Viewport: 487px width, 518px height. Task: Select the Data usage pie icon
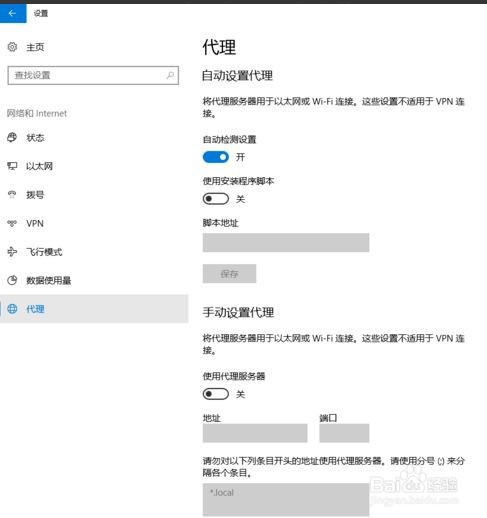(x=12, y=280)
